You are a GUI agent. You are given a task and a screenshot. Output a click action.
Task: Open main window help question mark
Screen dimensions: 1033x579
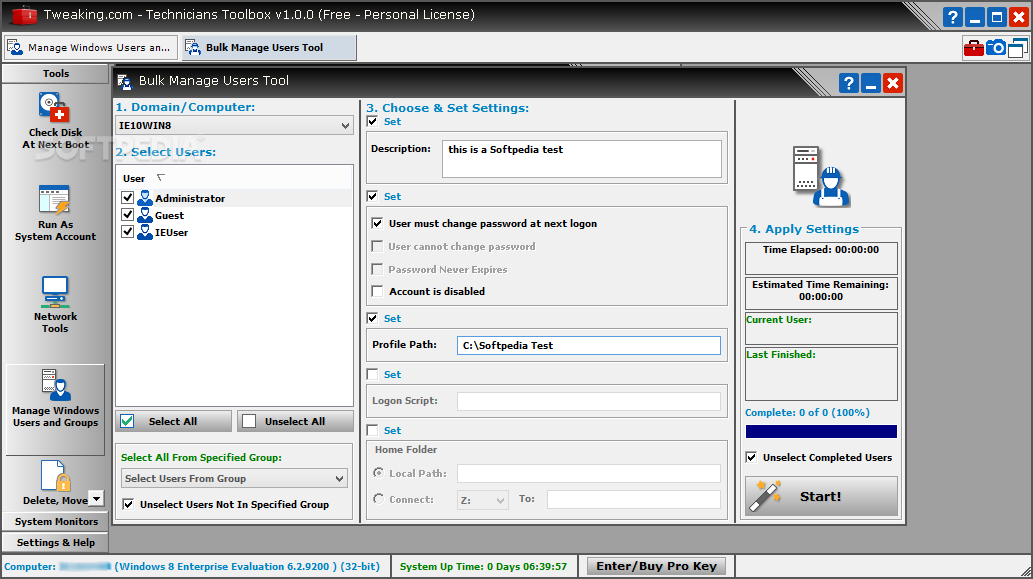953,17
